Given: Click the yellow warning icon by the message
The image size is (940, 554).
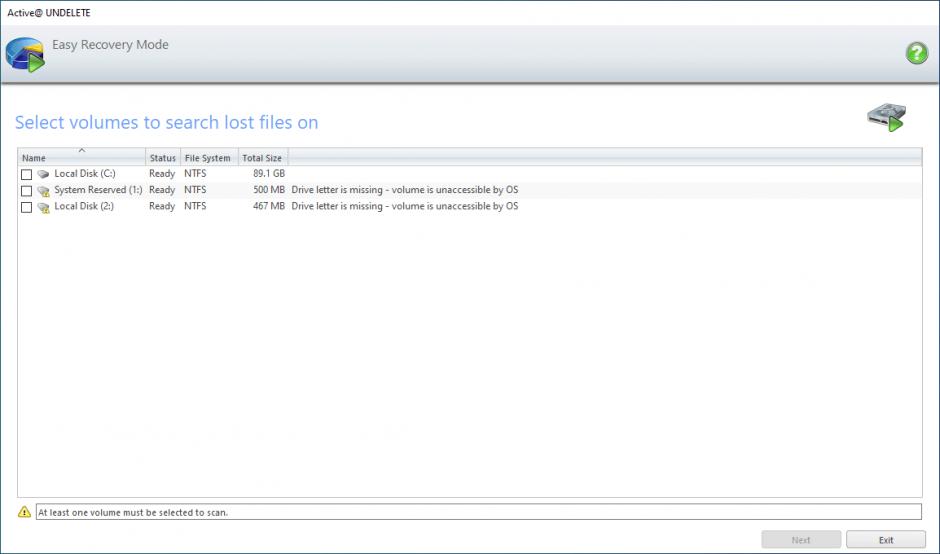Looking at the screenshot, I should pyautogui.click(x=24, y=512).
